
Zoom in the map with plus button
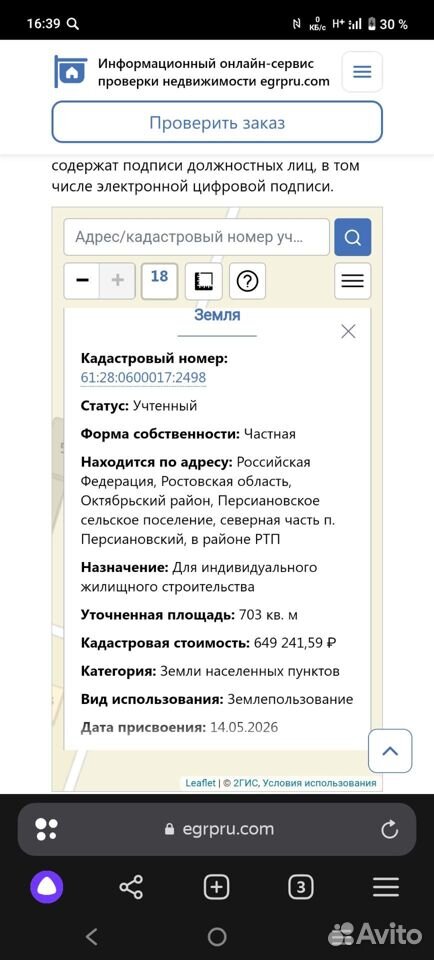coord(118,280)
